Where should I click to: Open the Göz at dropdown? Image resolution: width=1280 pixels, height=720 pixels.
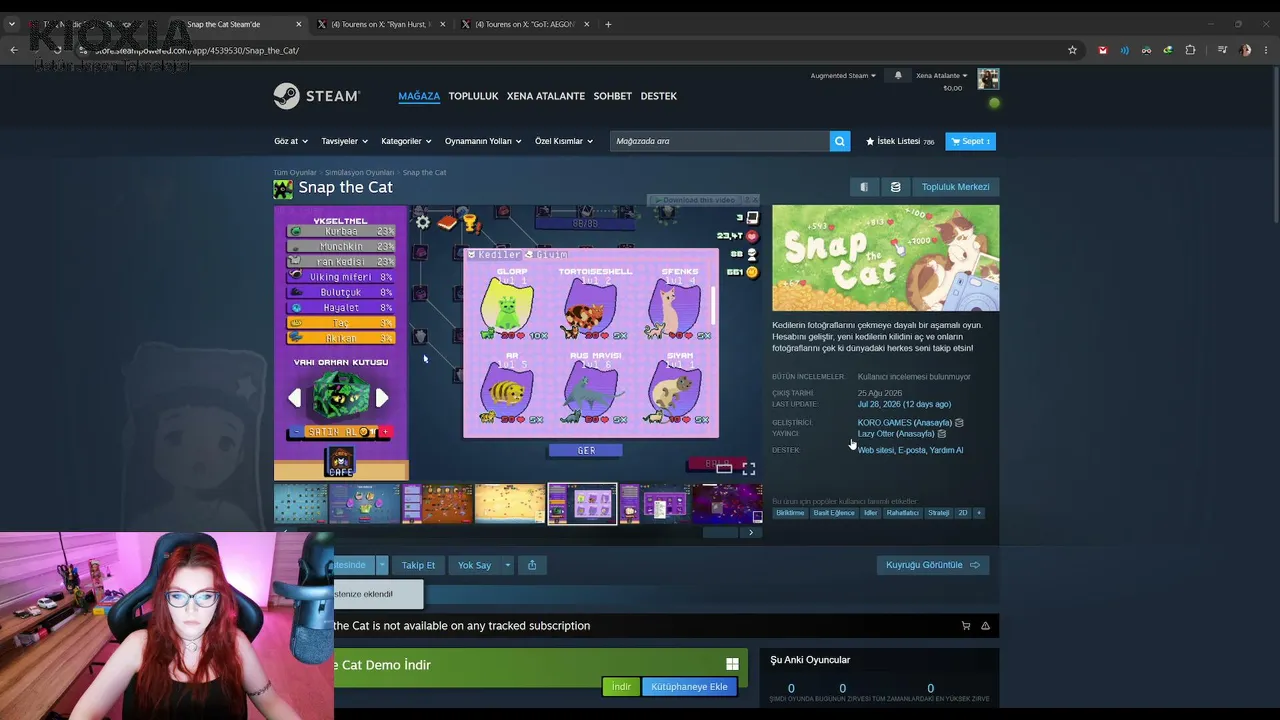pos(291,141)
